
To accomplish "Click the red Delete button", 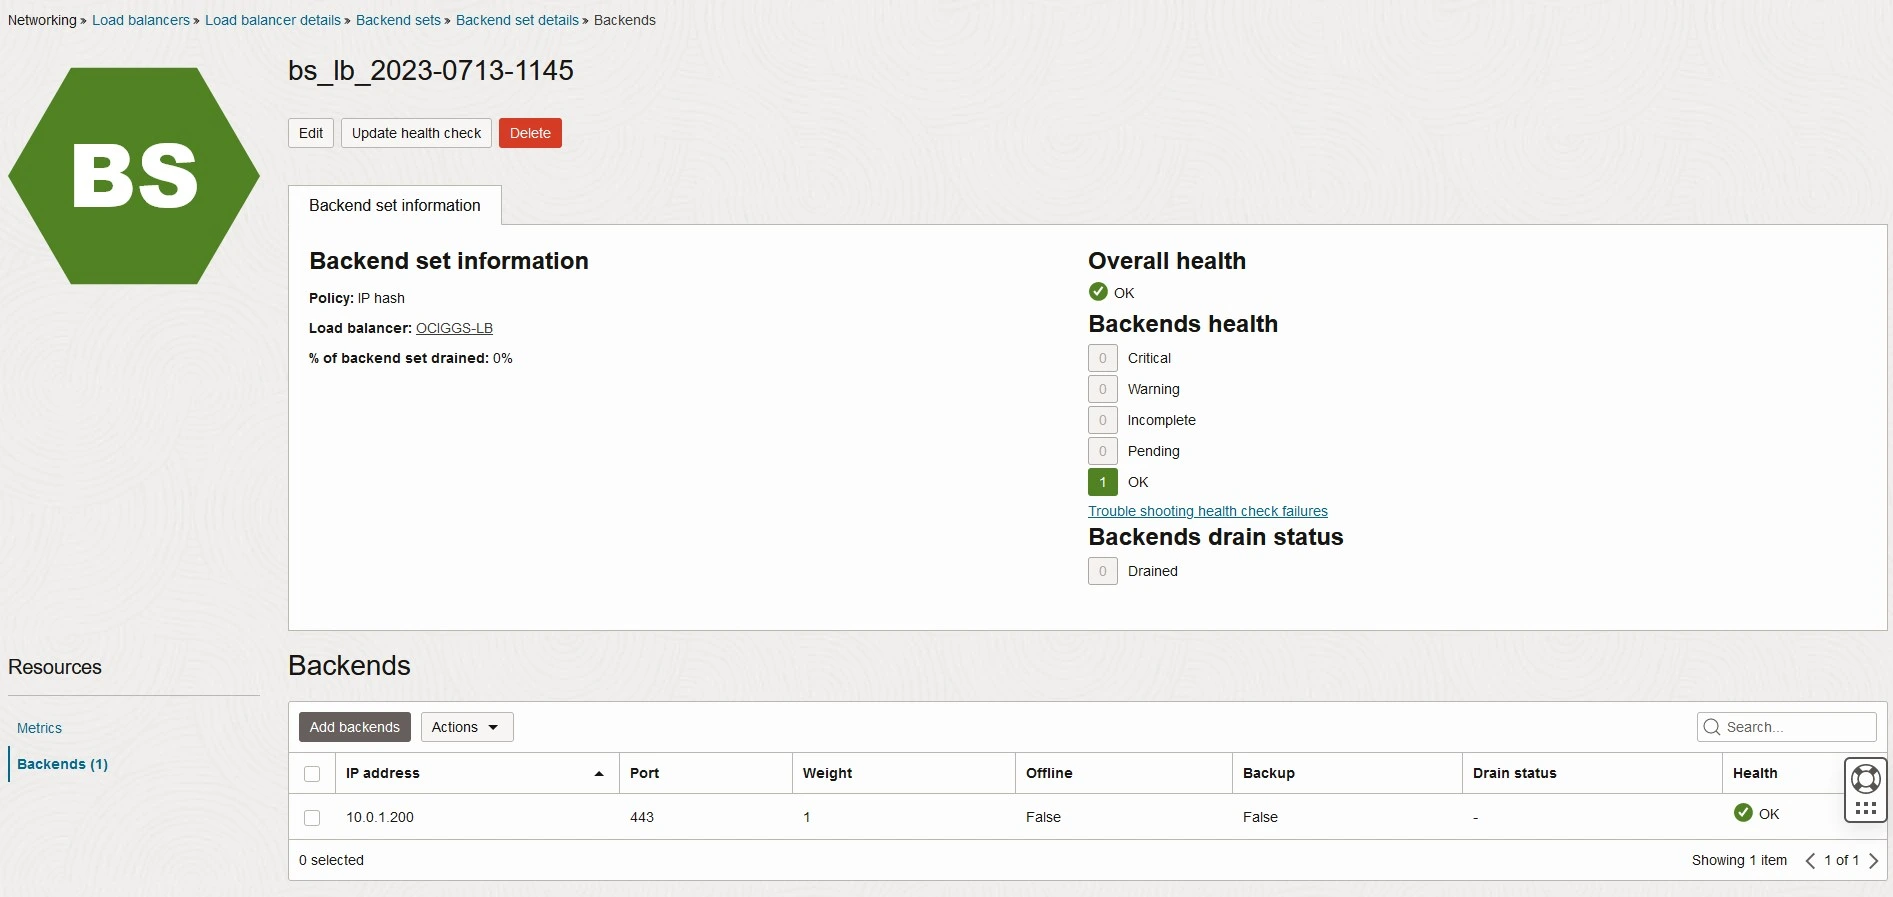I will (530, 133).
